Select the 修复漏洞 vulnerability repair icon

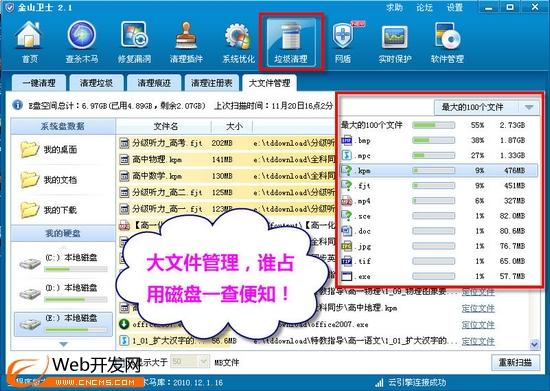tap(134, 42)
